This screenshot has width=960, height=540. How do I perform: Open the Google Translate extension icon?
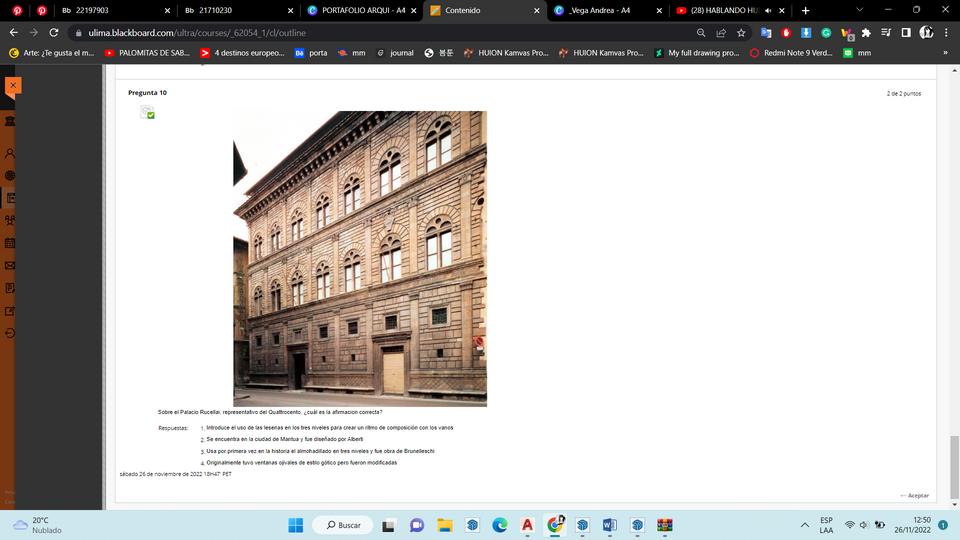click(x=766, y=32)
